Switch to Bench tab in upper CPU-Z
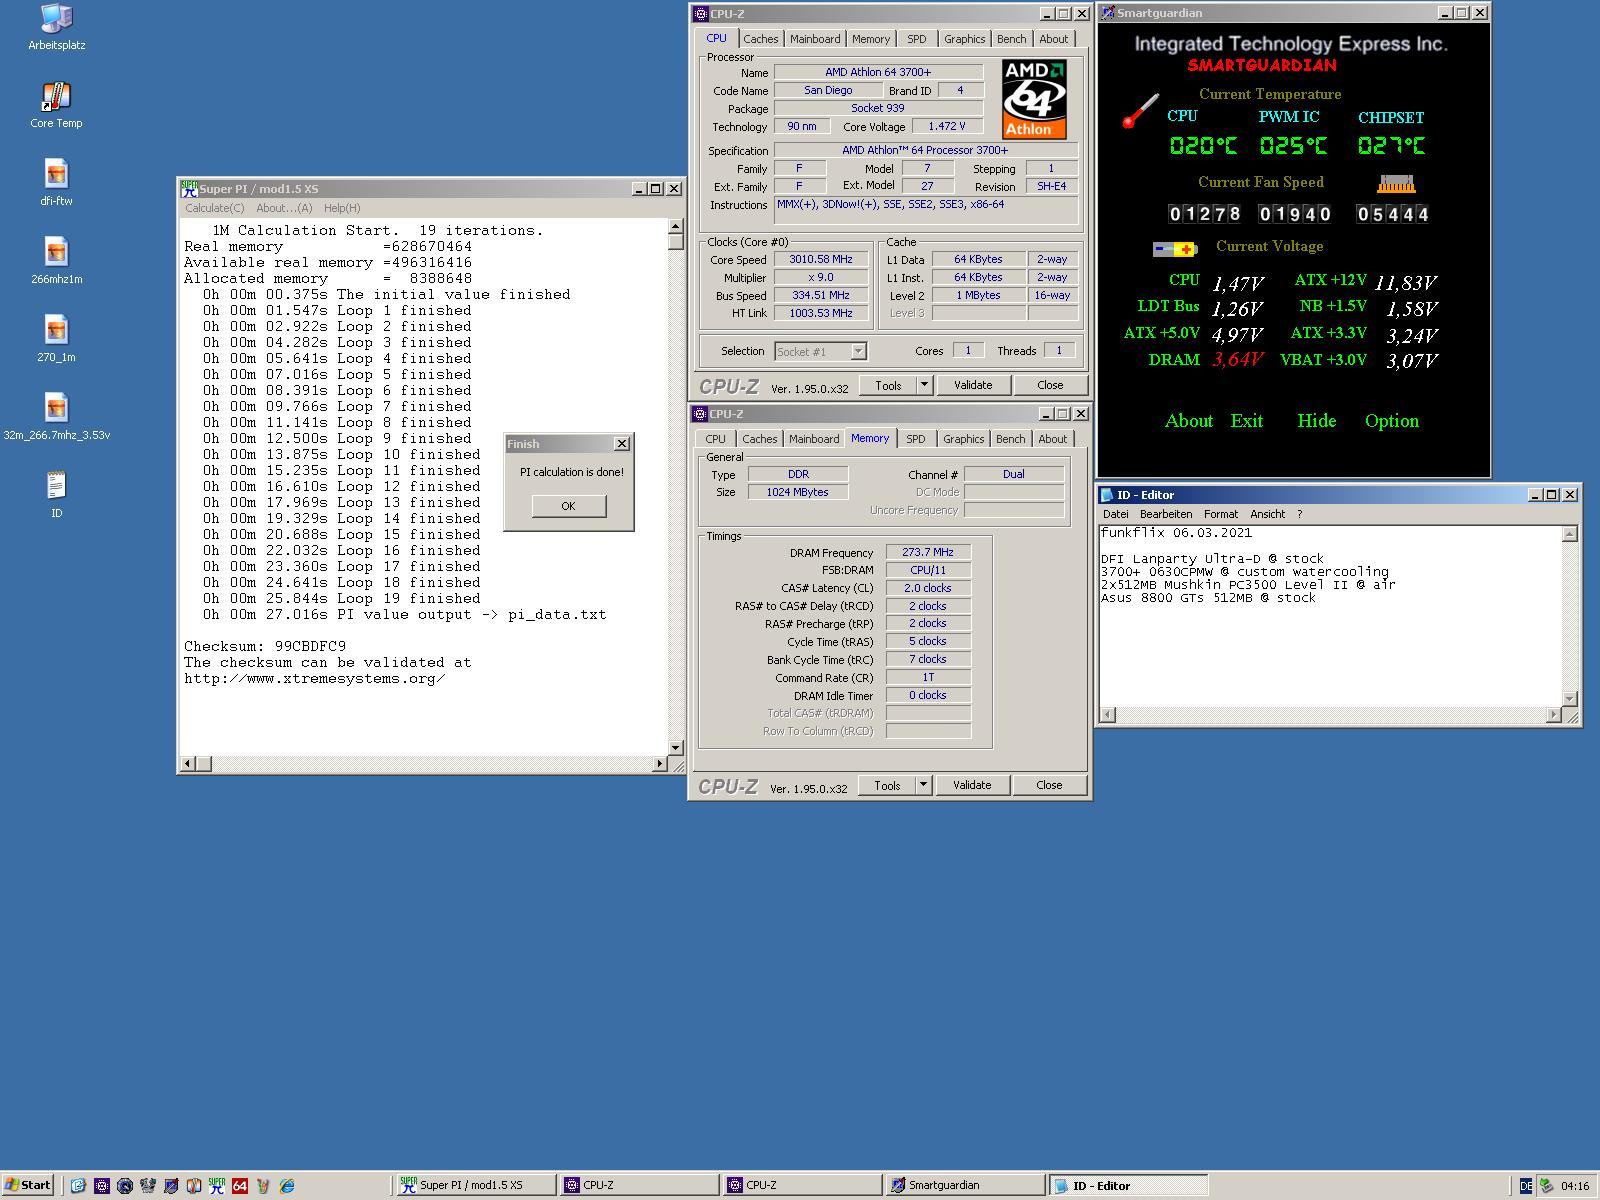 point(1011,39)
